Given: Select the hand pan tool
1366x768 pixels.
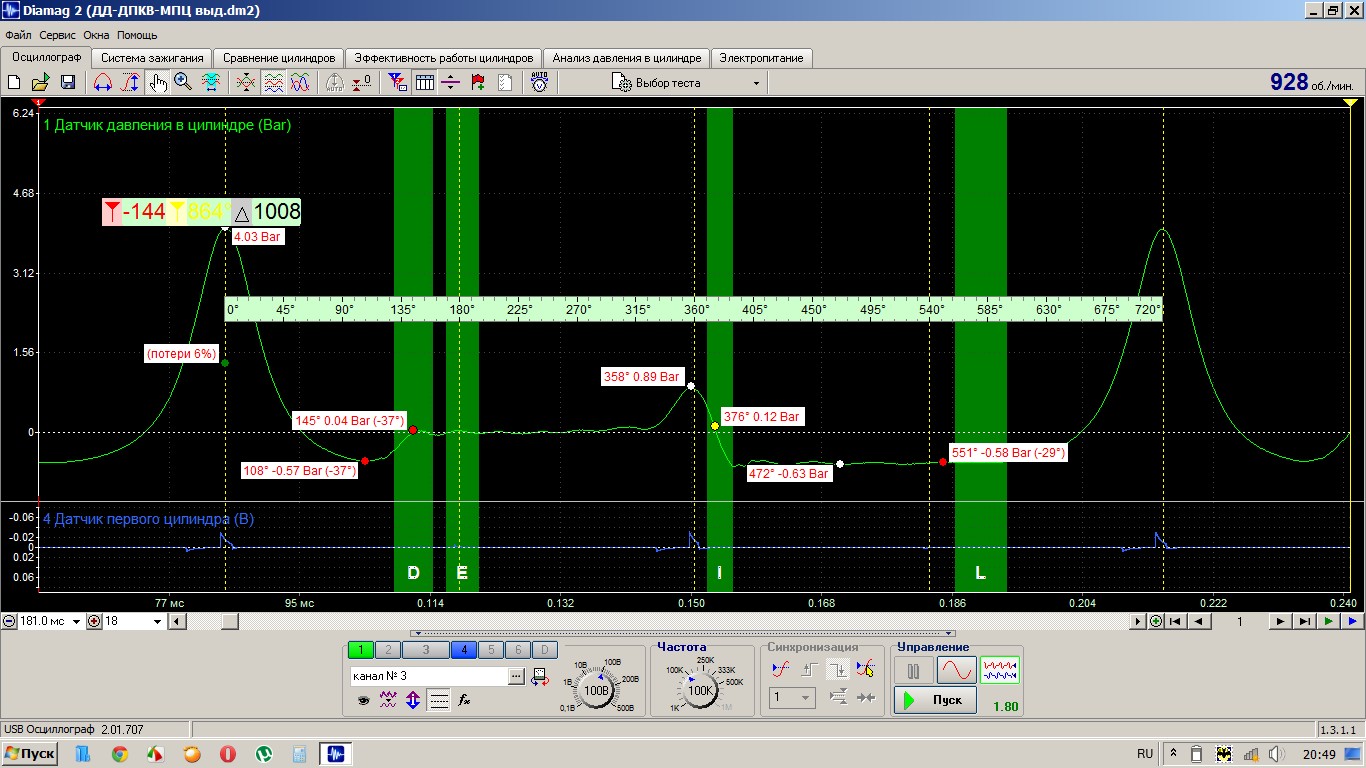Looking at the screenshot, I should pyautogui.click(x=157, y=83).
